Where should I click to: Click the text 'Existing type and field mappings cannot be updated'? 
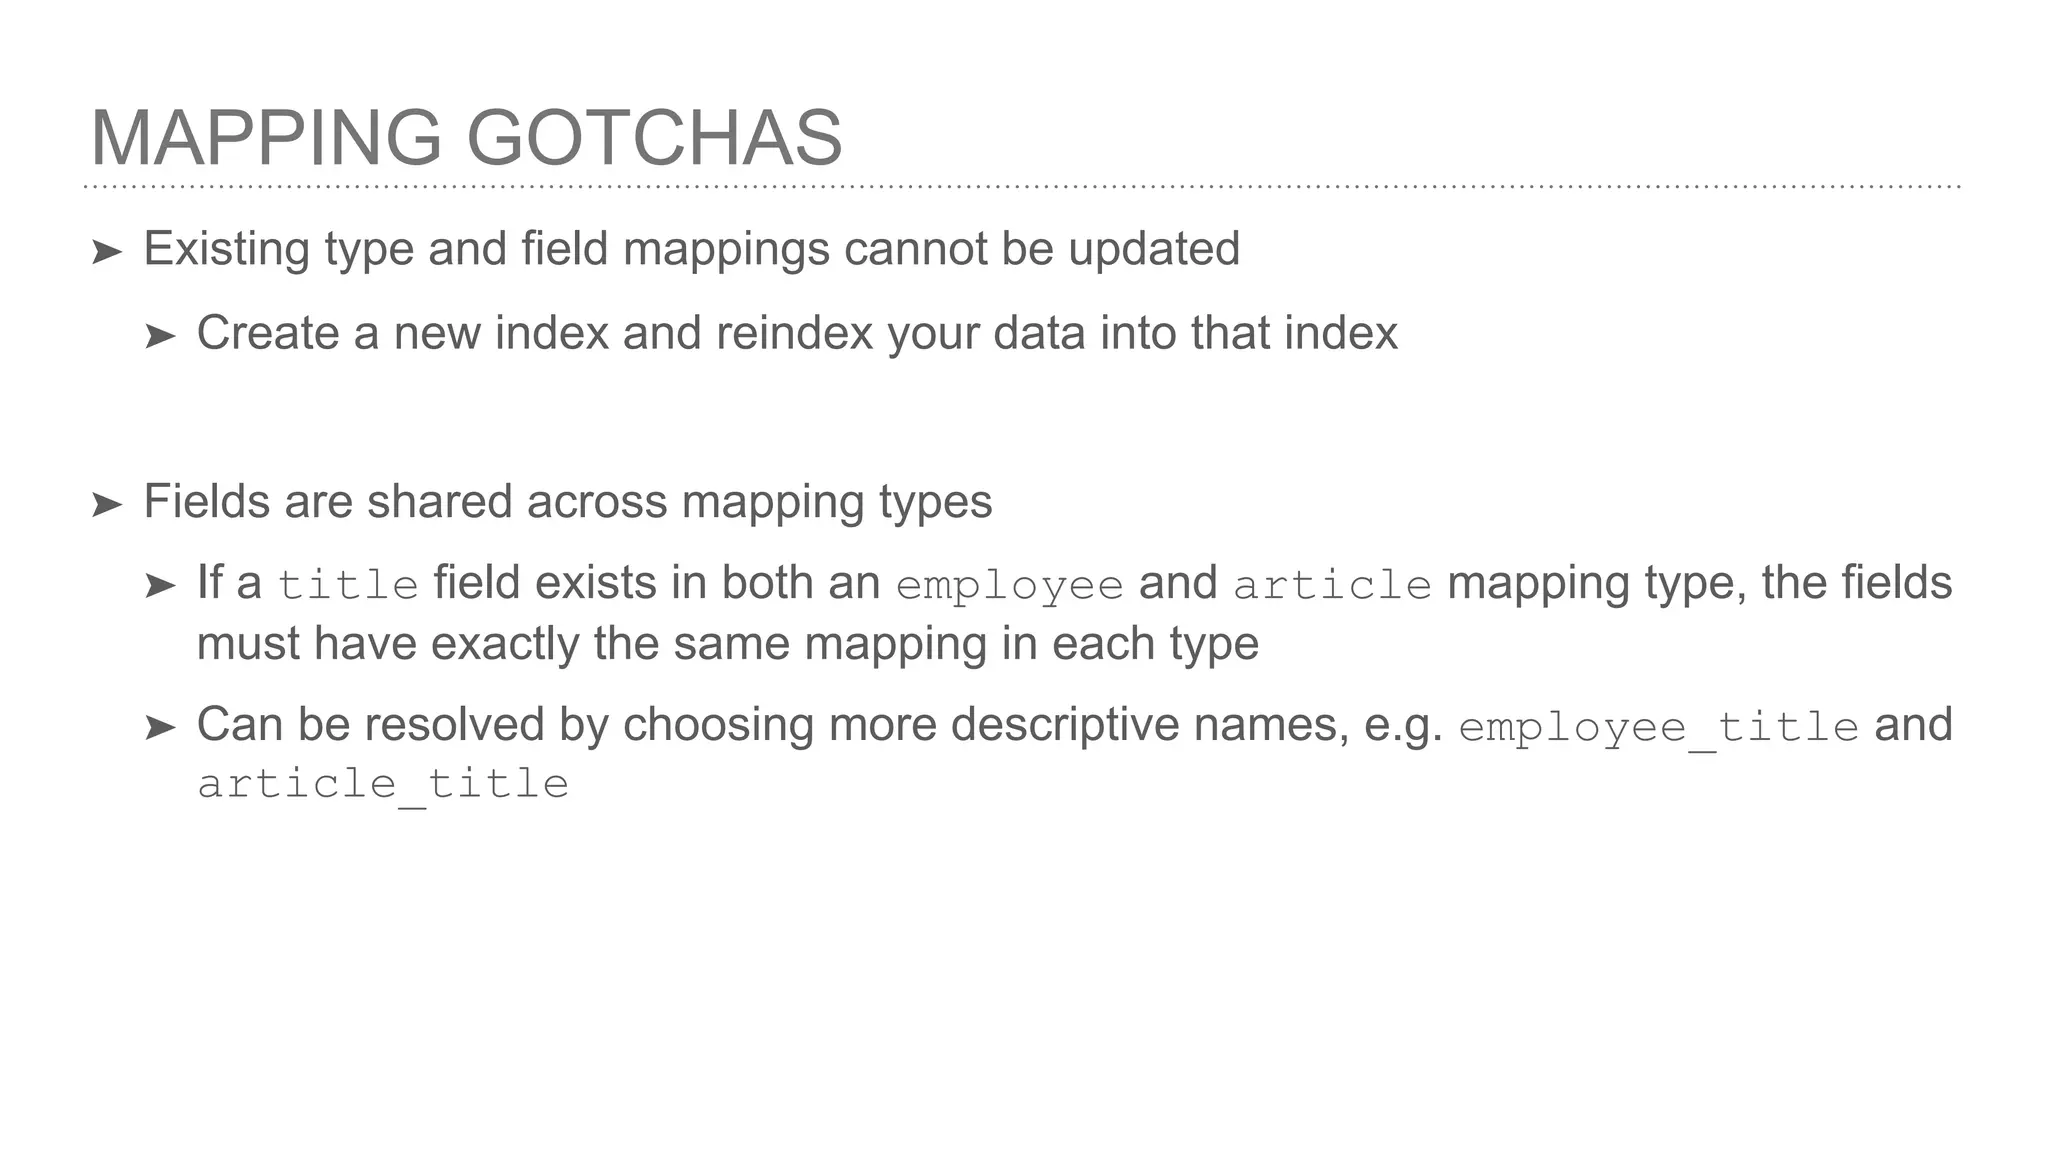pos(690,249)
